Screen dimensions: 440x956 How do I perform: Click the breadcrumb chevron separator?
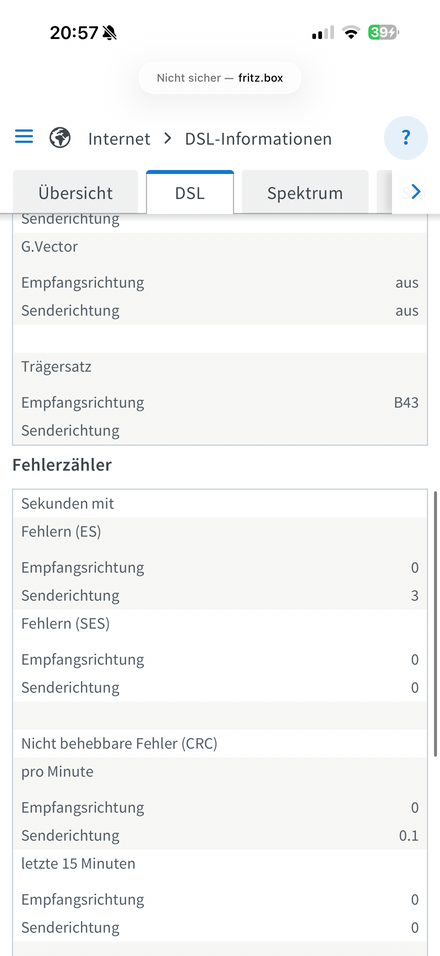click(168, 138)
